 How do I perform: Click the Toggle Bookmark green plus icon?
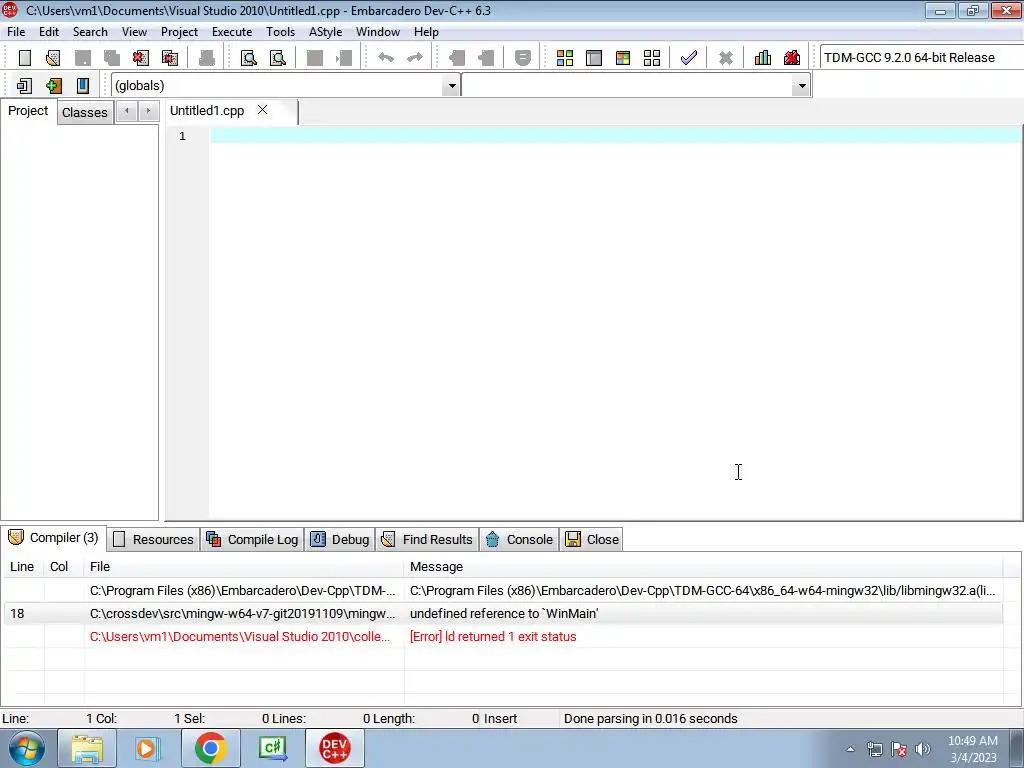54,86
